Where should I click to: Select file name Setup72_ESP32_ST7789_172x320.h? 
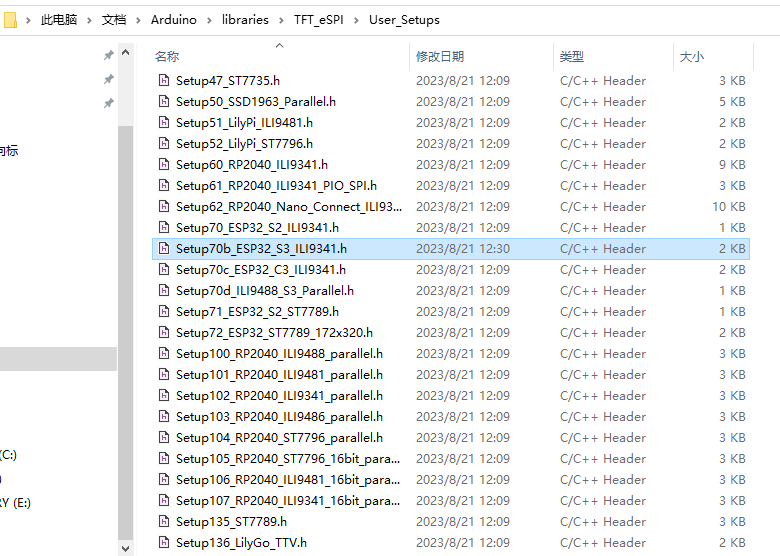(x=274, y=332)
